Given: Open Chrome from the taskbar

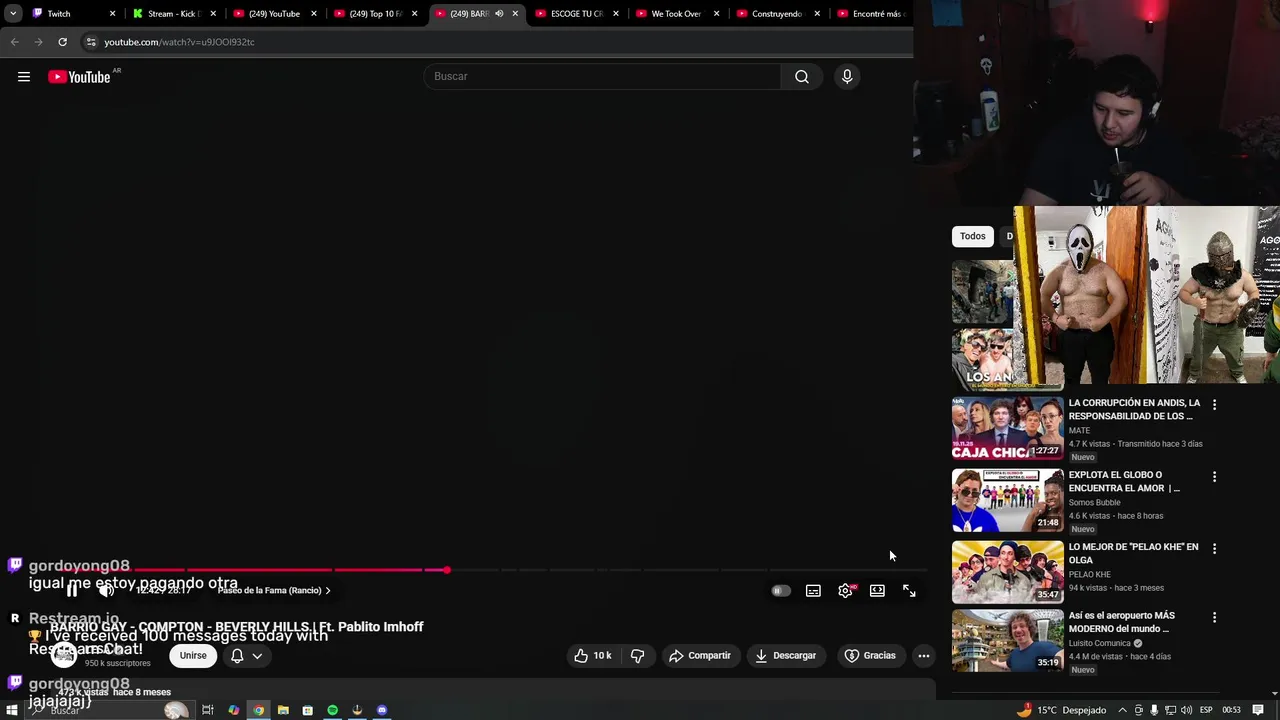Looking at the screenshot, I should pyautogui.click(x=258, y=710).
